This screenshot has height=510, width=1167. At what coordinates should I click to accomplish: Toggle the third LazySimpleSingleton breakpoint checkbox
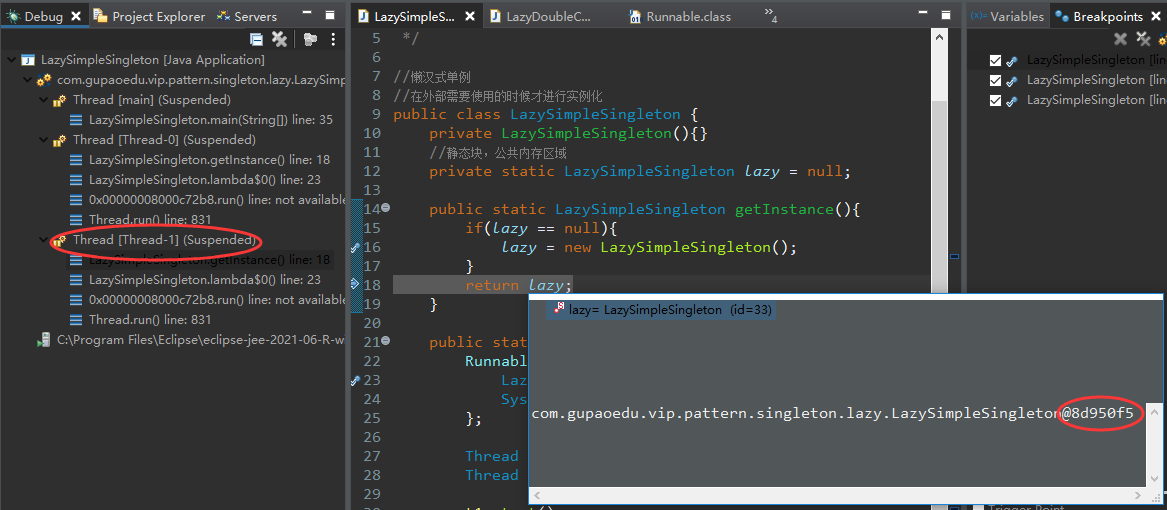[995, 100]
